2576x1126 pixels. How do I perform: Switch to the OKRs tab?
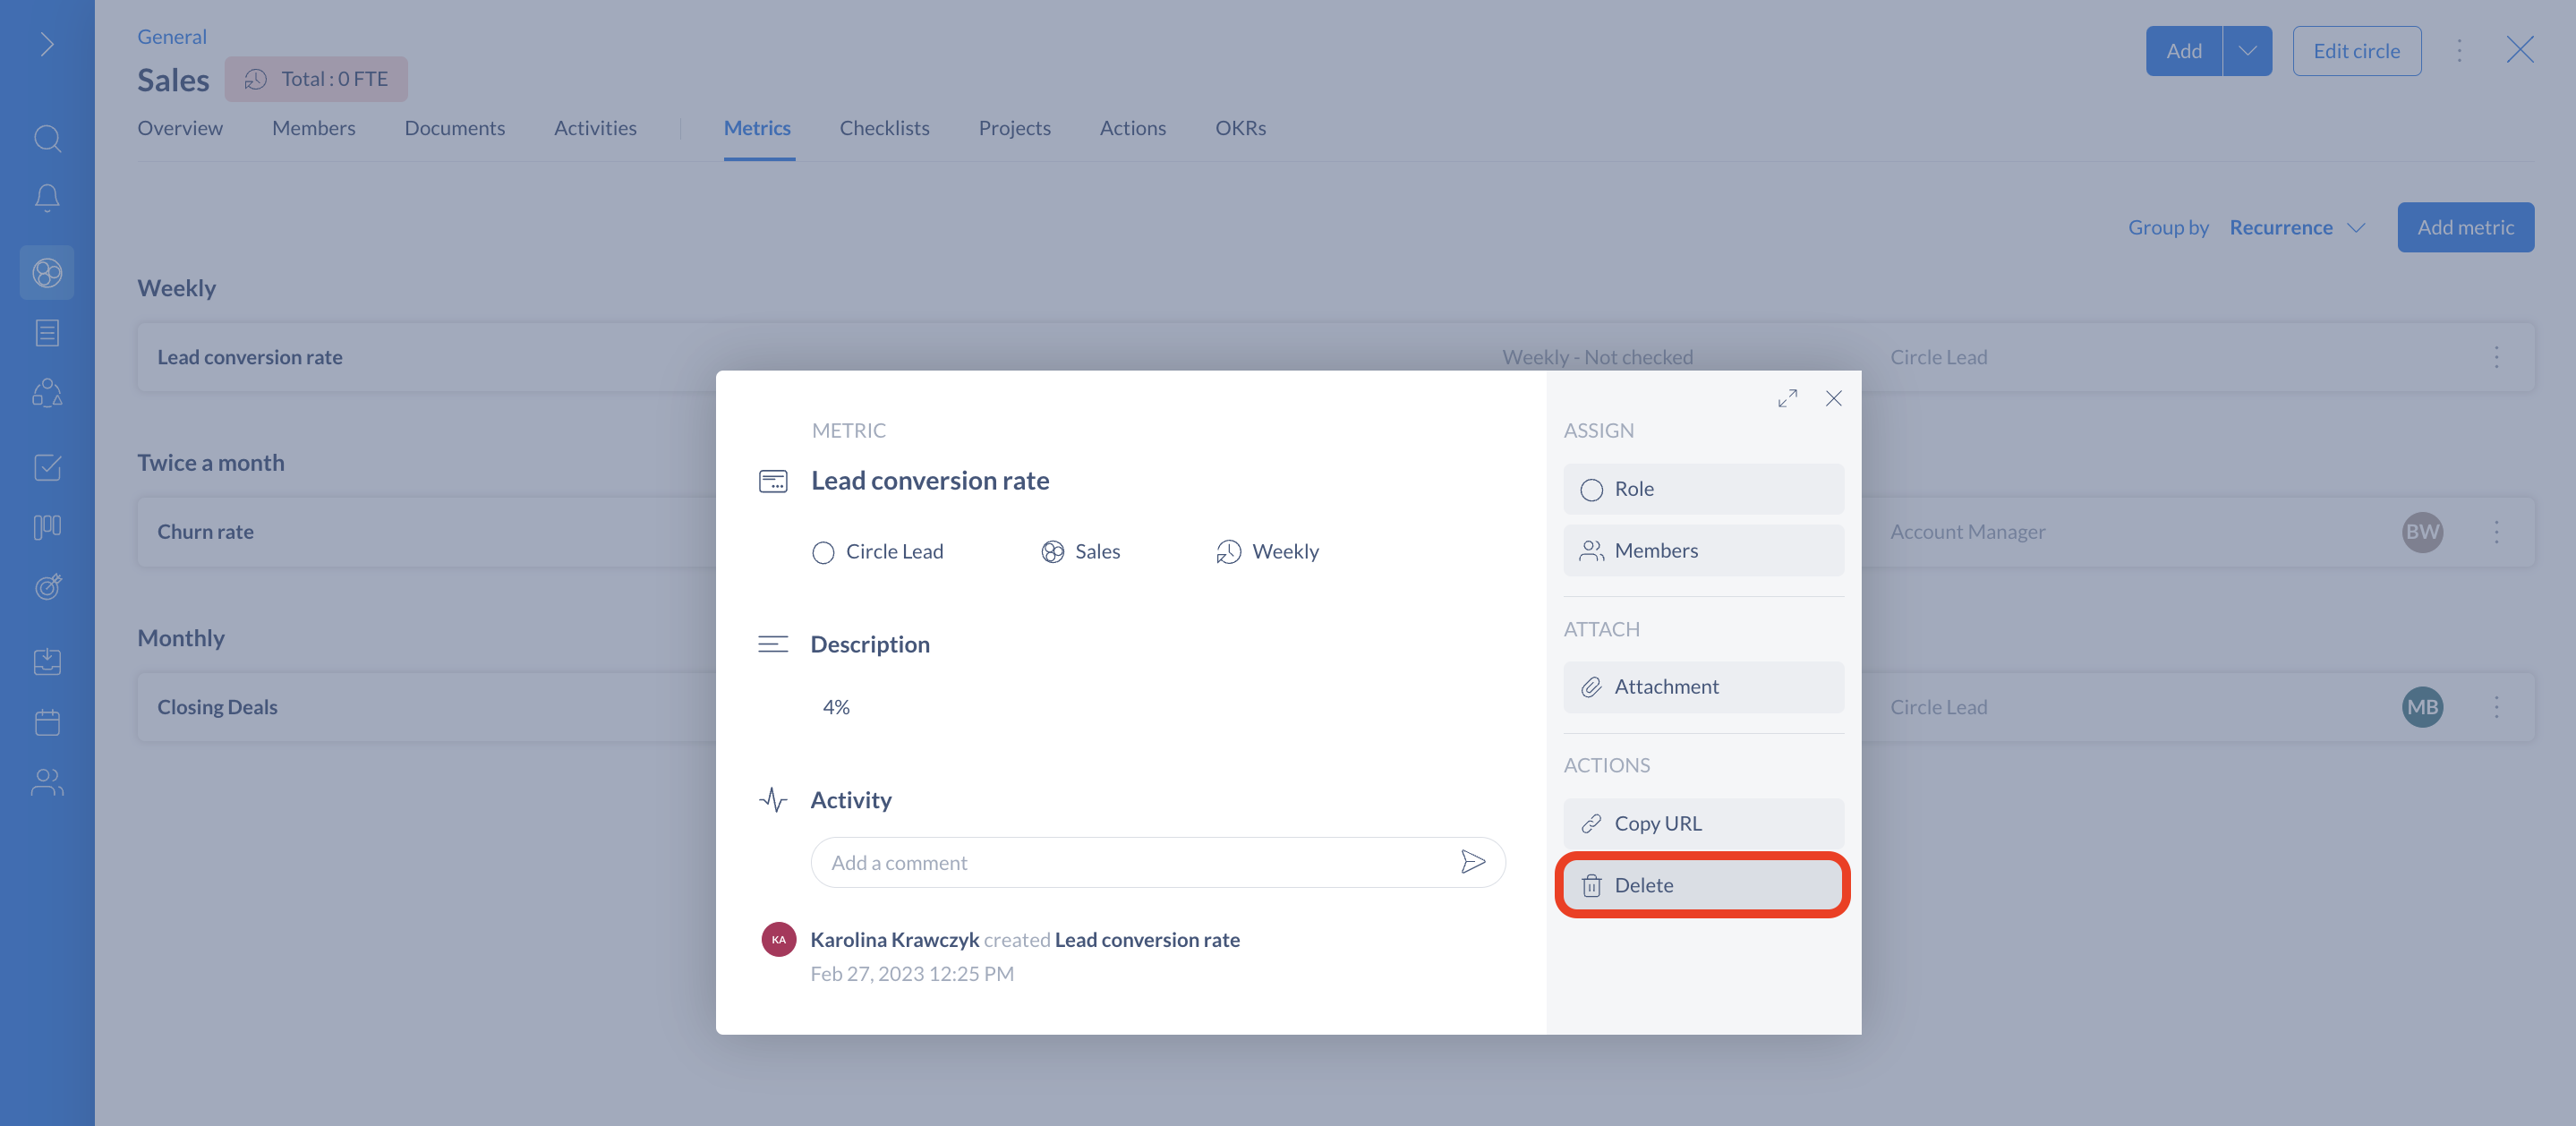[x=1240, y=128]
